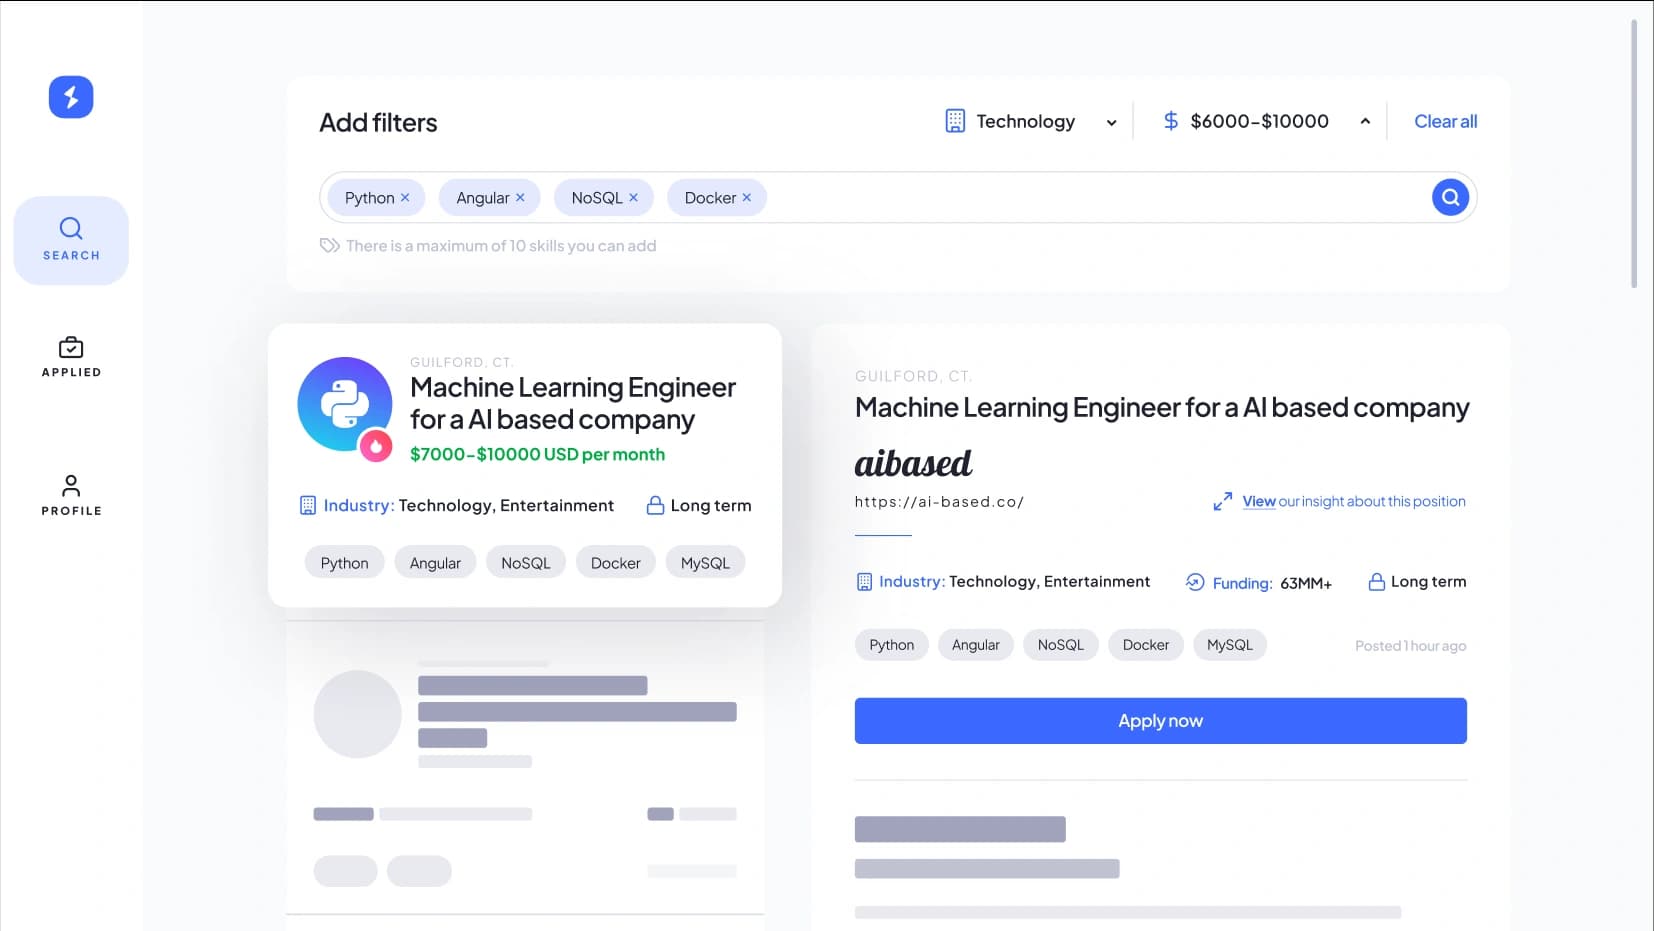Click the Python logo company avatar
1654x931 pixels.
(345, 404)
